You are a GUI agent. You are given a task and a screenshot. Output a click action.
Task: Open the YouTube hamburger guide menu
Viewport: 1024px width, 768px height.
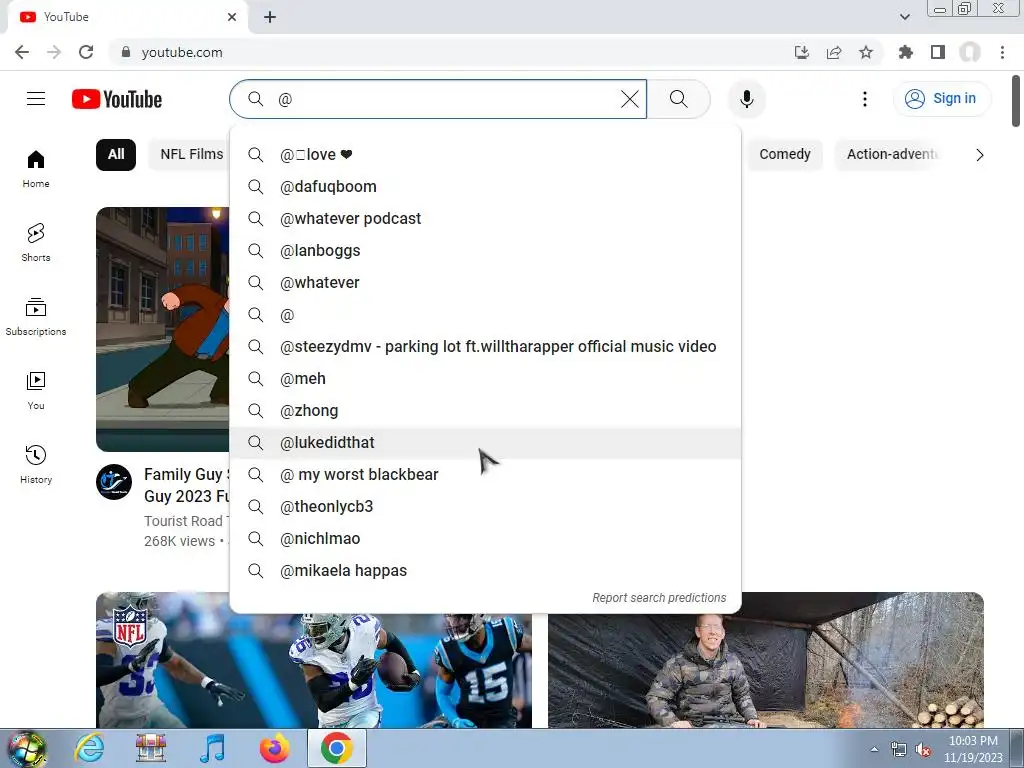[x=36, y=99]
